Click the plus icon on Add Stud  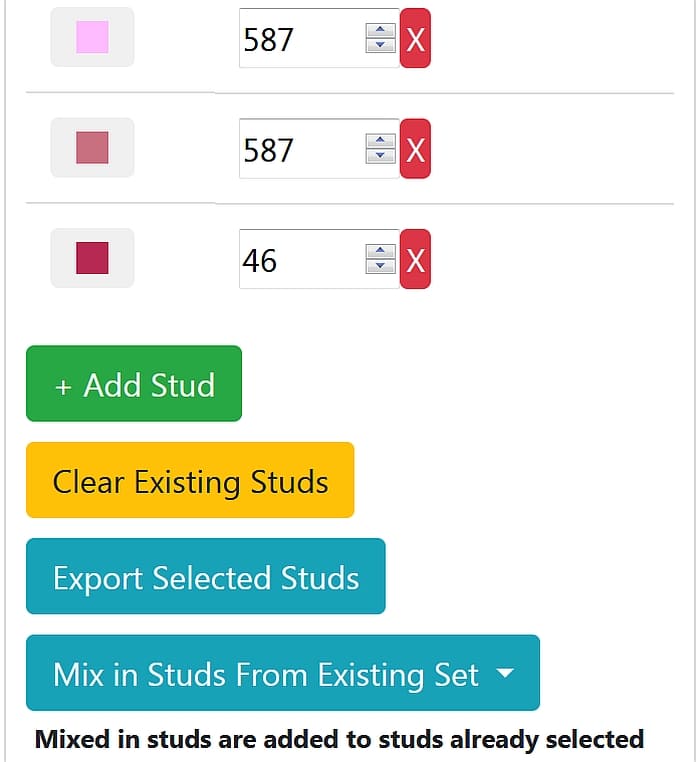(63, 386)
